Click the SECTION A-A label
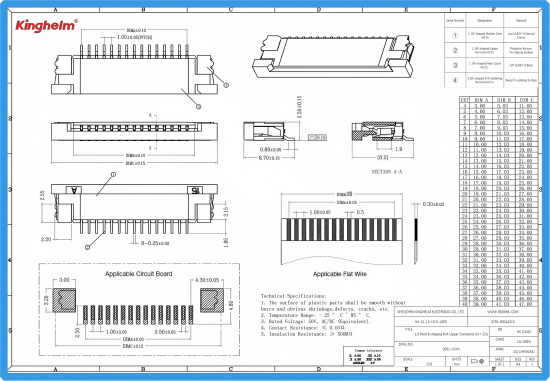 coord(387,172)
